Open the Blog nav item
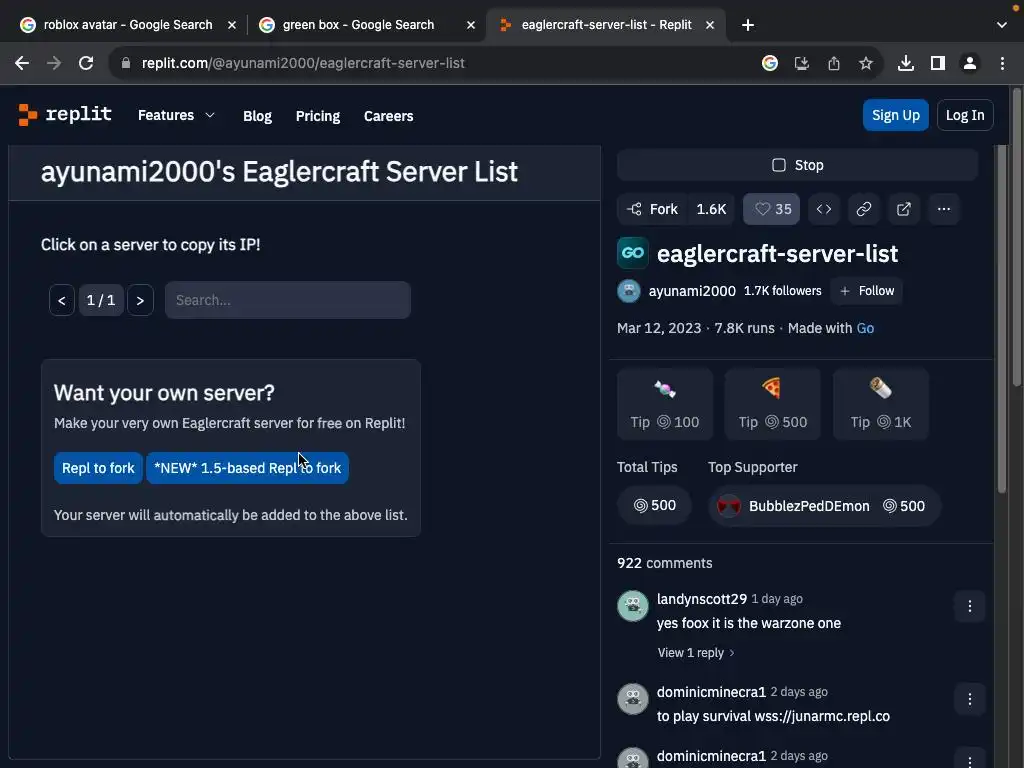Image resolution: width=1024 pixels, height=768 pixels. click(257, 116)
